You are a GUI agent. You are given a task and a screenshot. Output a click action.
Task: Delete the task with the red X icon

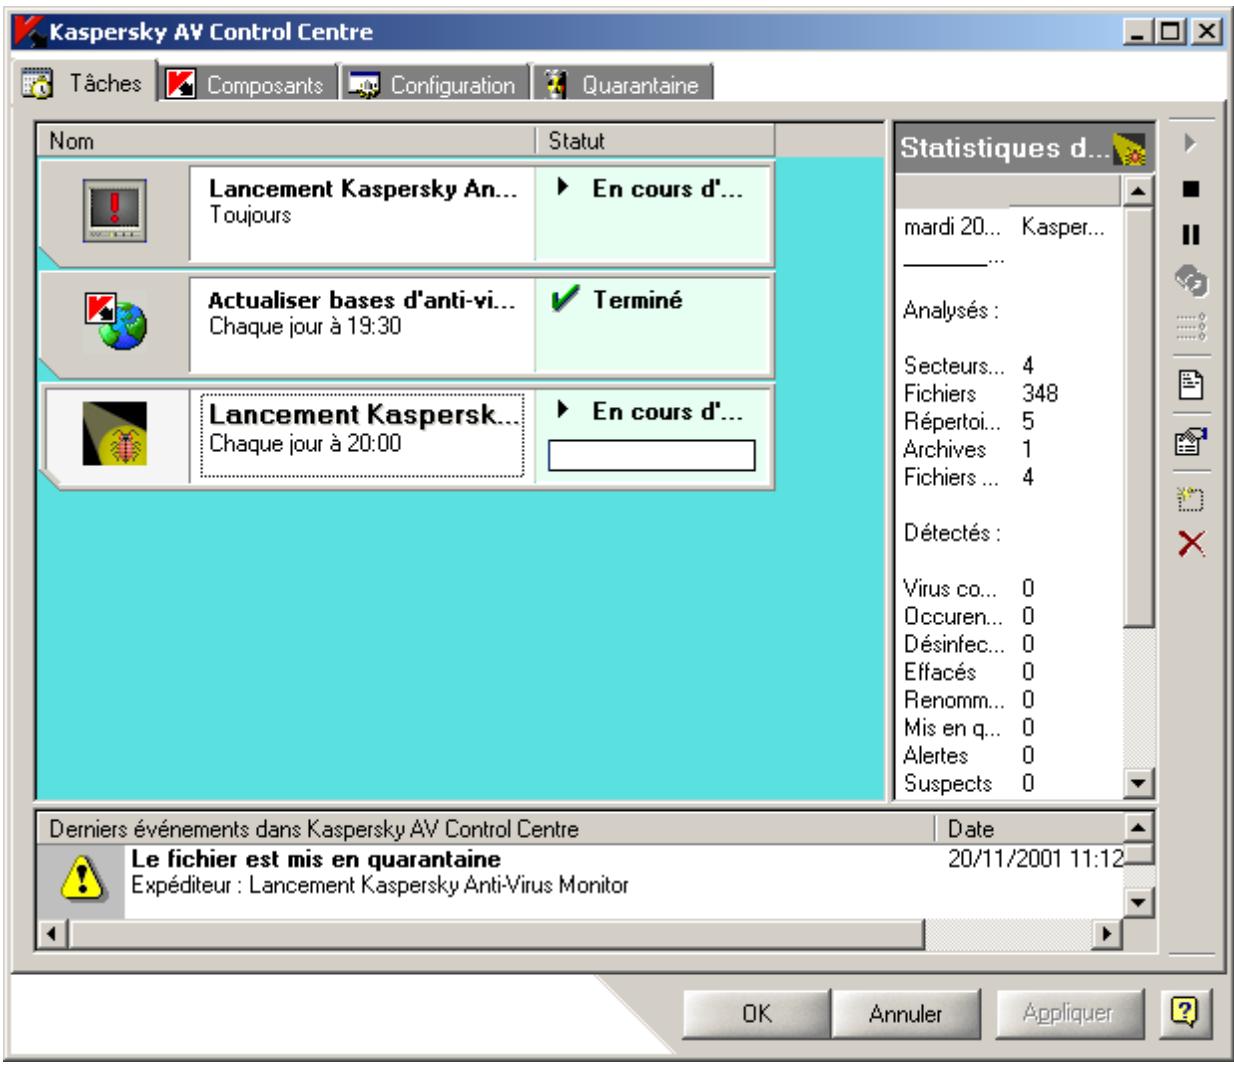point(1190,544)
